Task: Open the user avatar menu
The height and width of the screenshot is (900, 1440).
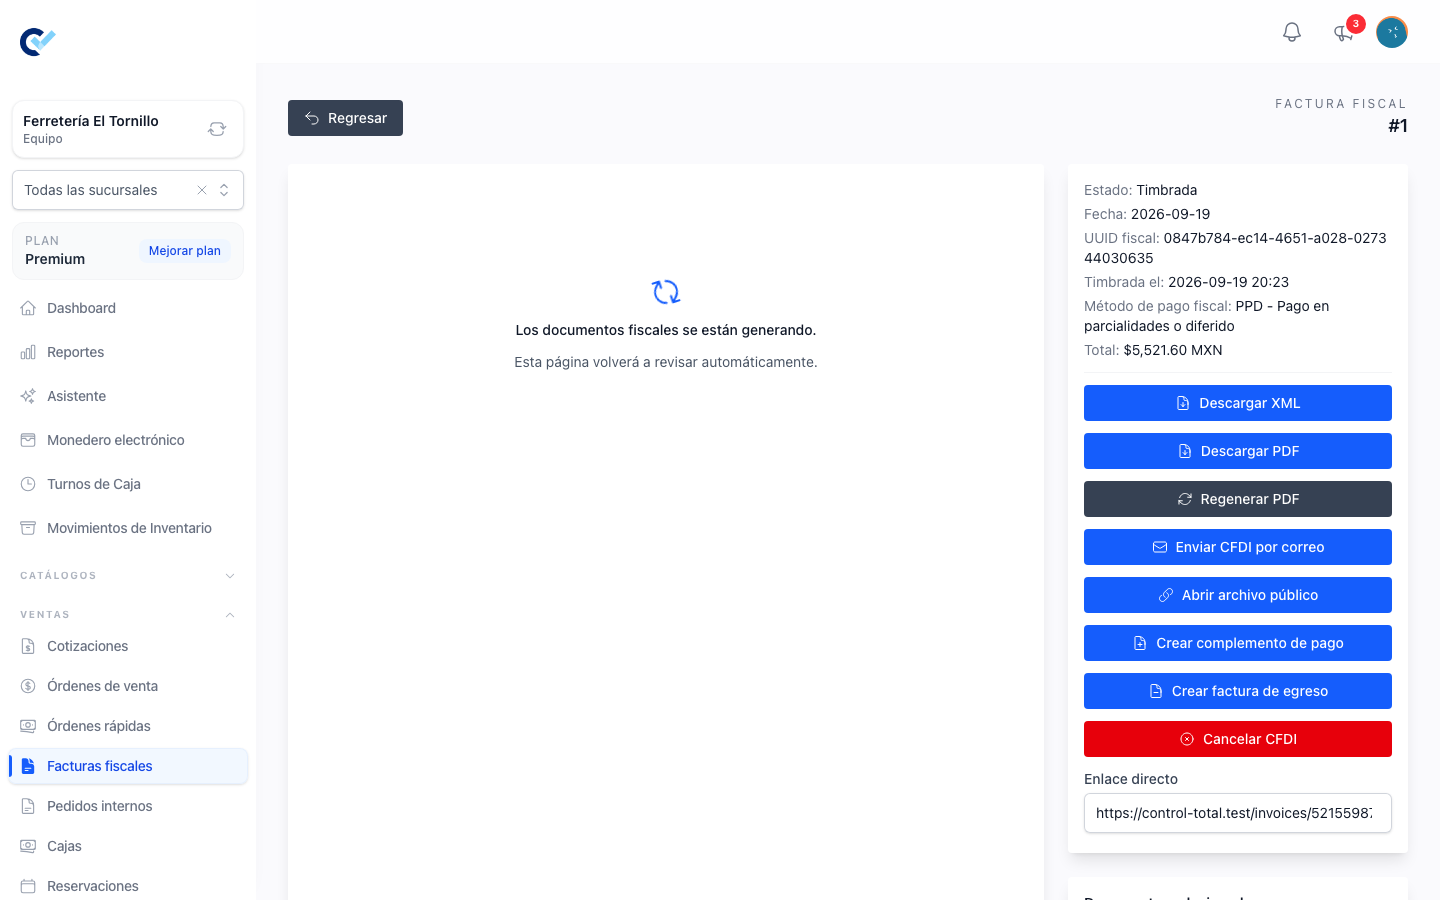Action: 1392,32
